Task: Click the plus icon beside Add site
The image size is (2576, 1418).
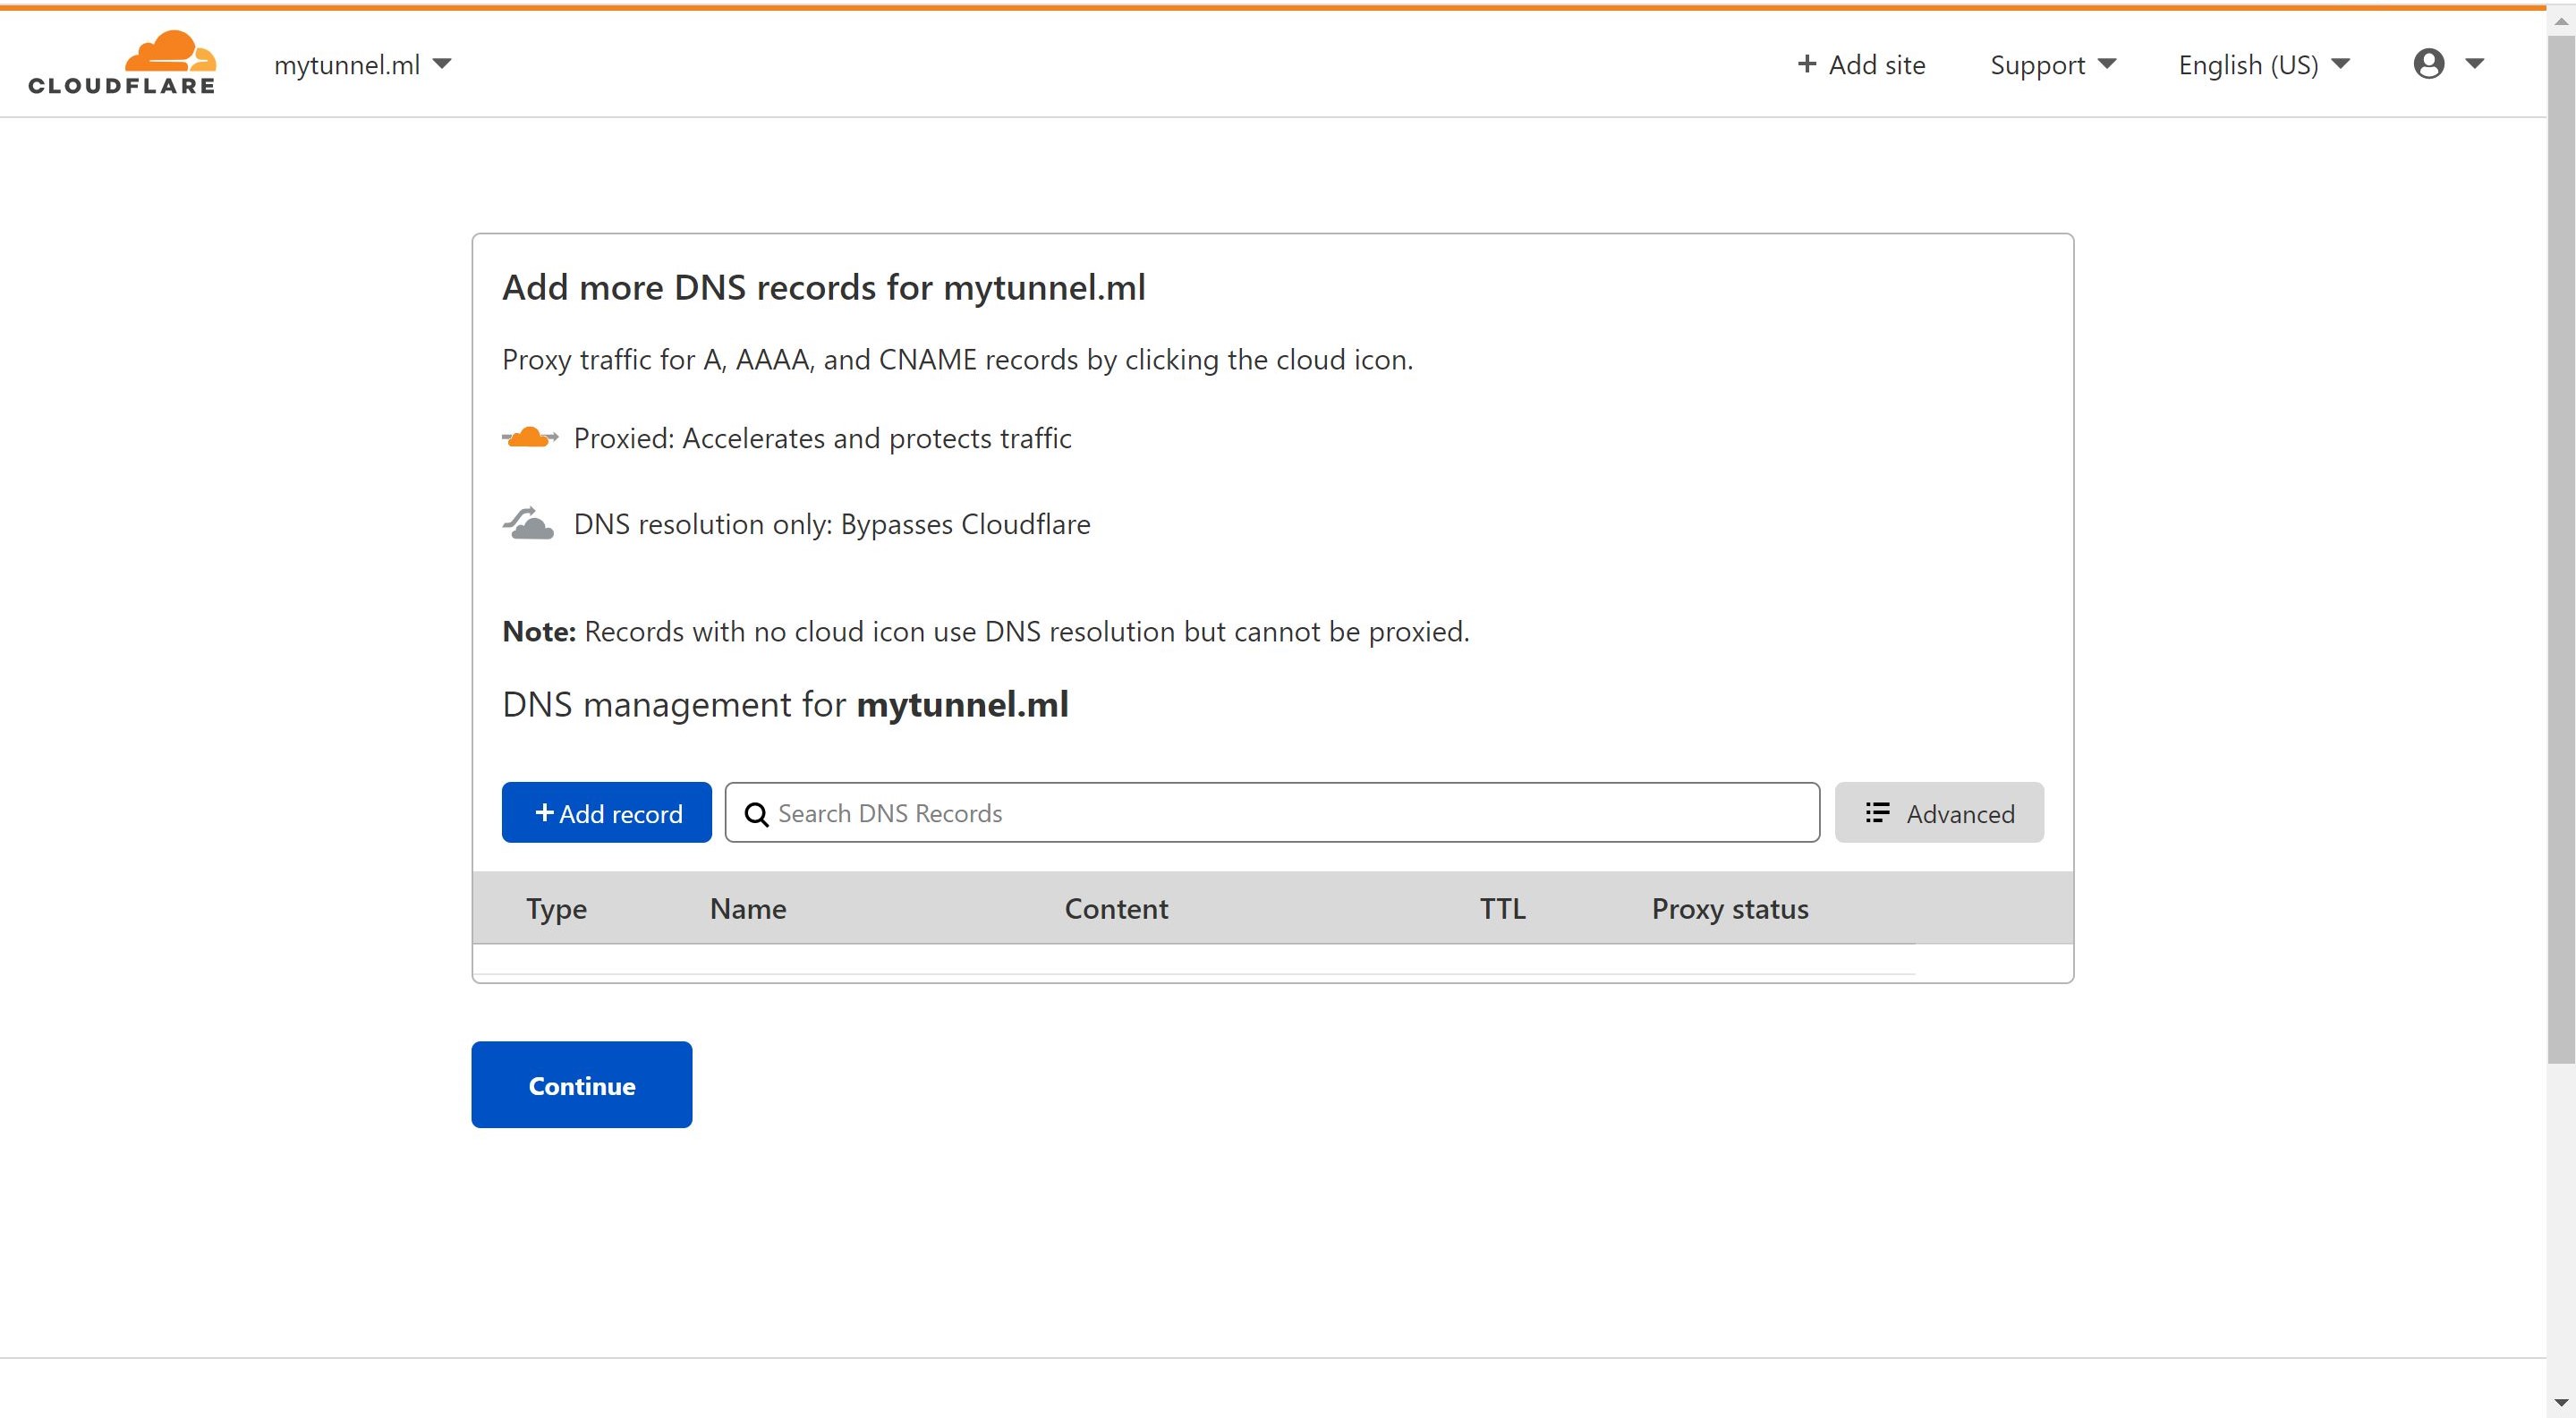Action: pos(1806,64)
